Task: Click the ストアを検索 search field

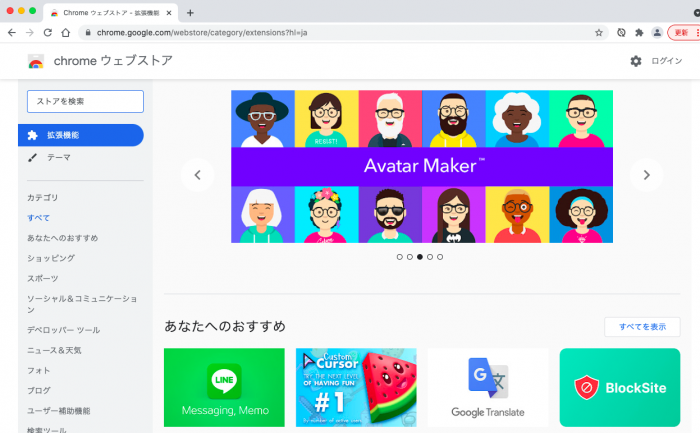Action: (x=85, y=101)
